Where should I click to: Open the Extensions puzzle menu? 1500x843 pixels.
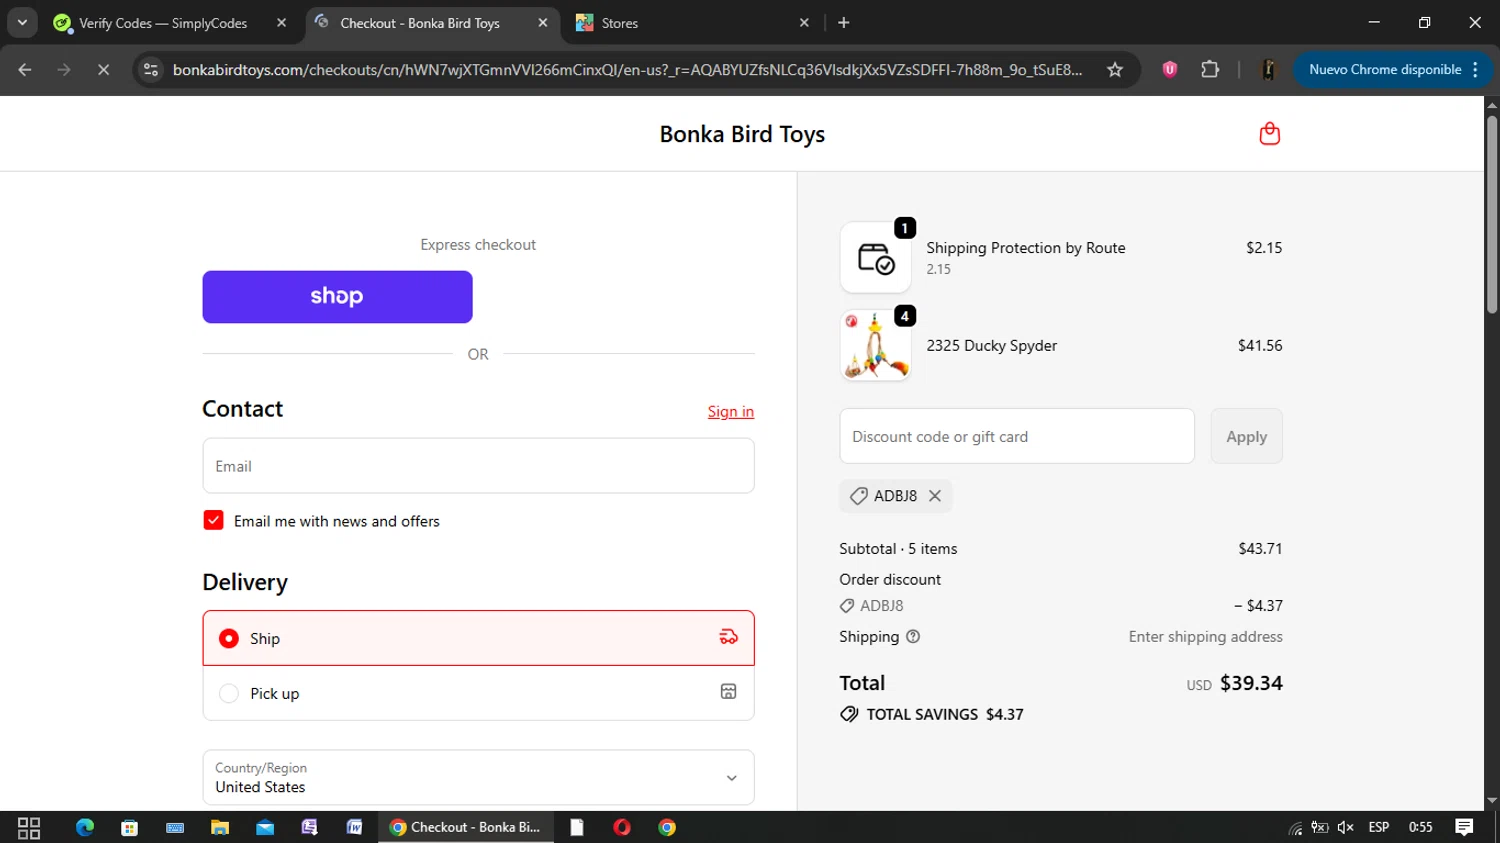(1210, 70)
